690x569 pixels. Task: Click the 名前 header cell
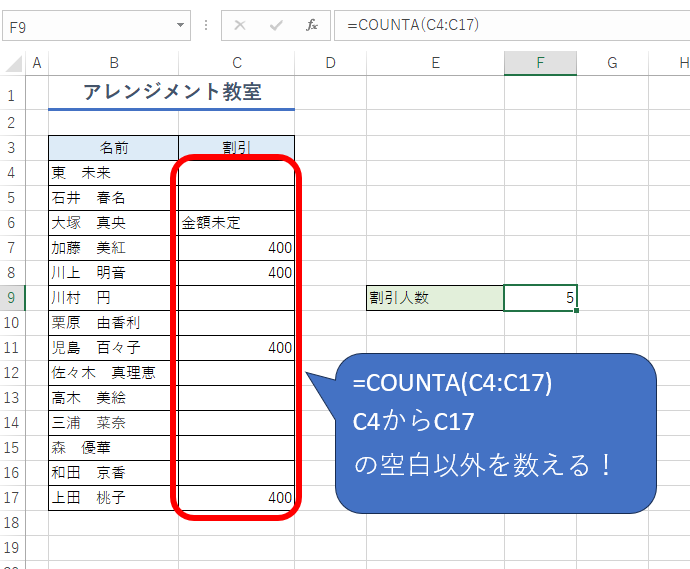(x=114, y=148)
